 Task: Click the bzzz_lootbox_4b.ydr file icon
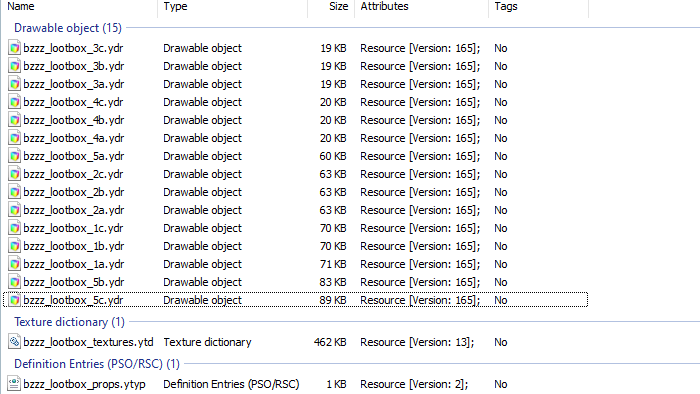pos(14,120)
